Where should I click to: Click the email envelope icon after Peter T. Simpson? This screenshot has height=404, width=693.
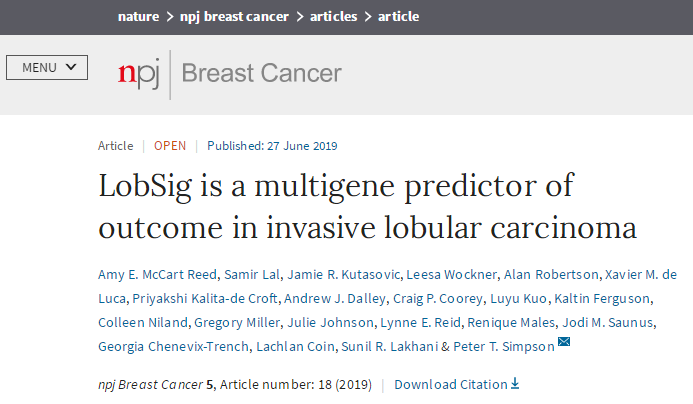coord(564,344)
